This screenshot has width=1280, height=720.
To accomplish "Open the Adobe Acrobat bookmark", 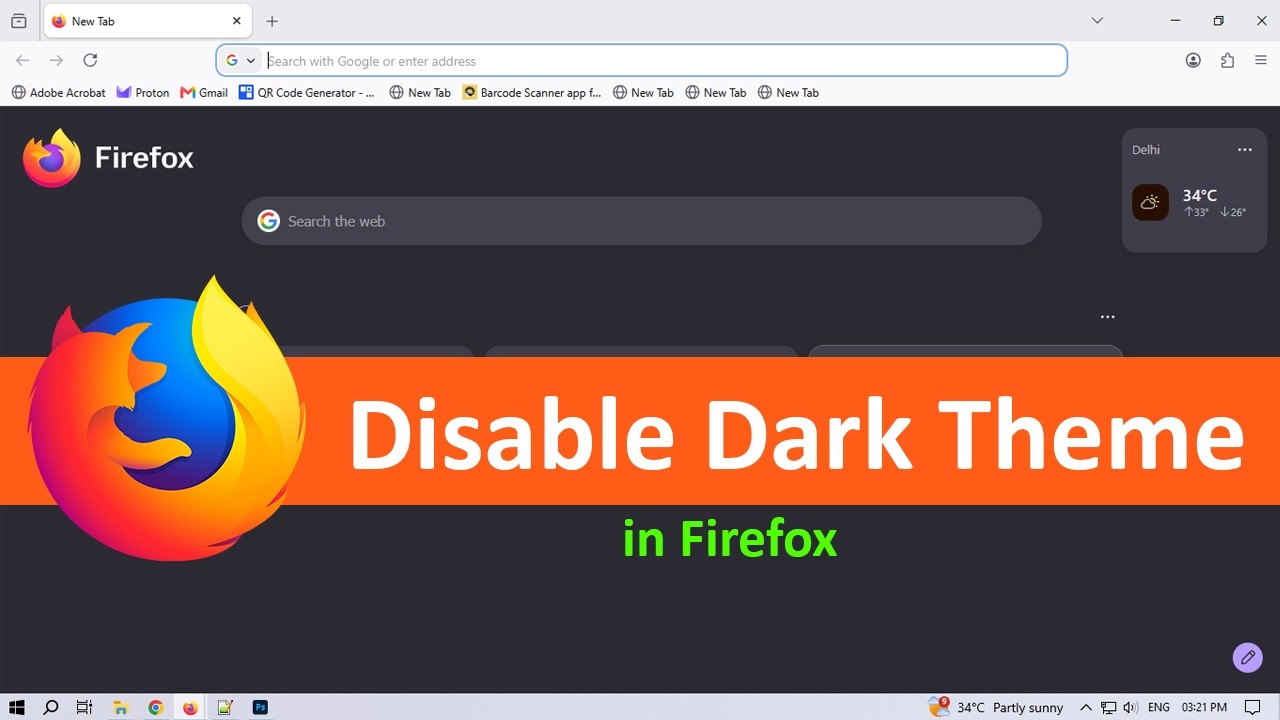I will coord(58,92).
